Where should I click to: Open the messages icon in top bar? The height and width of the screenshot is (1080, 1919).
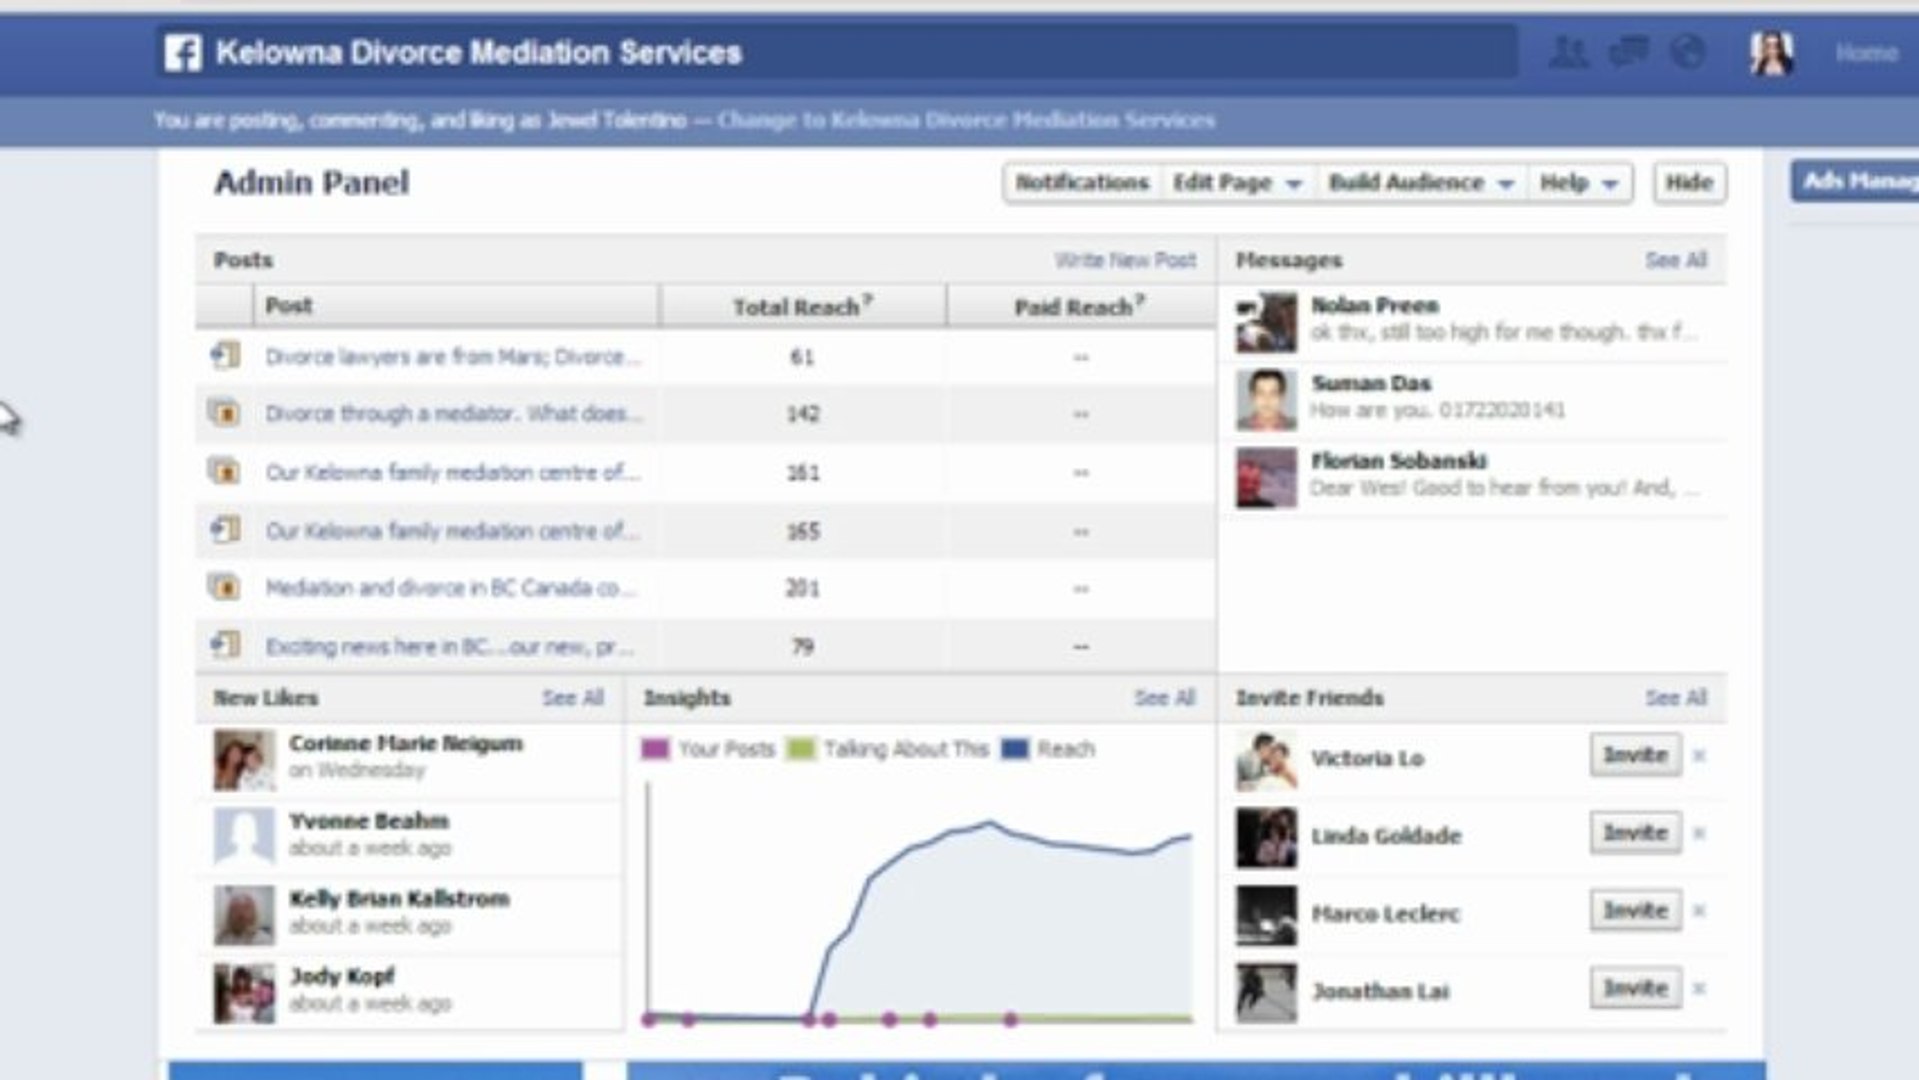pos(1627,49)
